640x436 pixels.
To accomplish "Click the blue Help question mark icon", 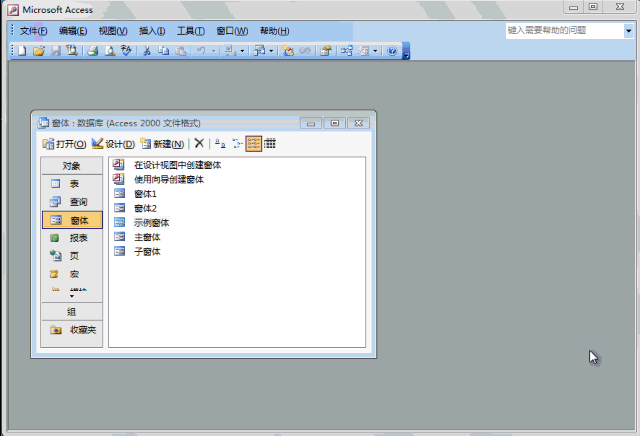I will 392,51.
